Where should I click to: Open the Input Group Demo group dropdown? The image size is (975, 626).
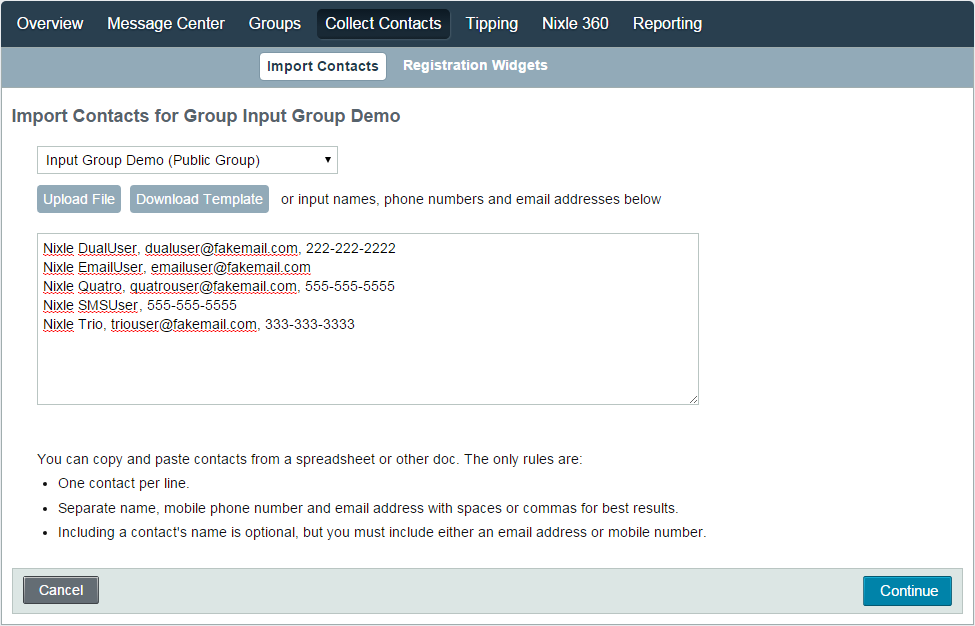[x=187, y=160]
